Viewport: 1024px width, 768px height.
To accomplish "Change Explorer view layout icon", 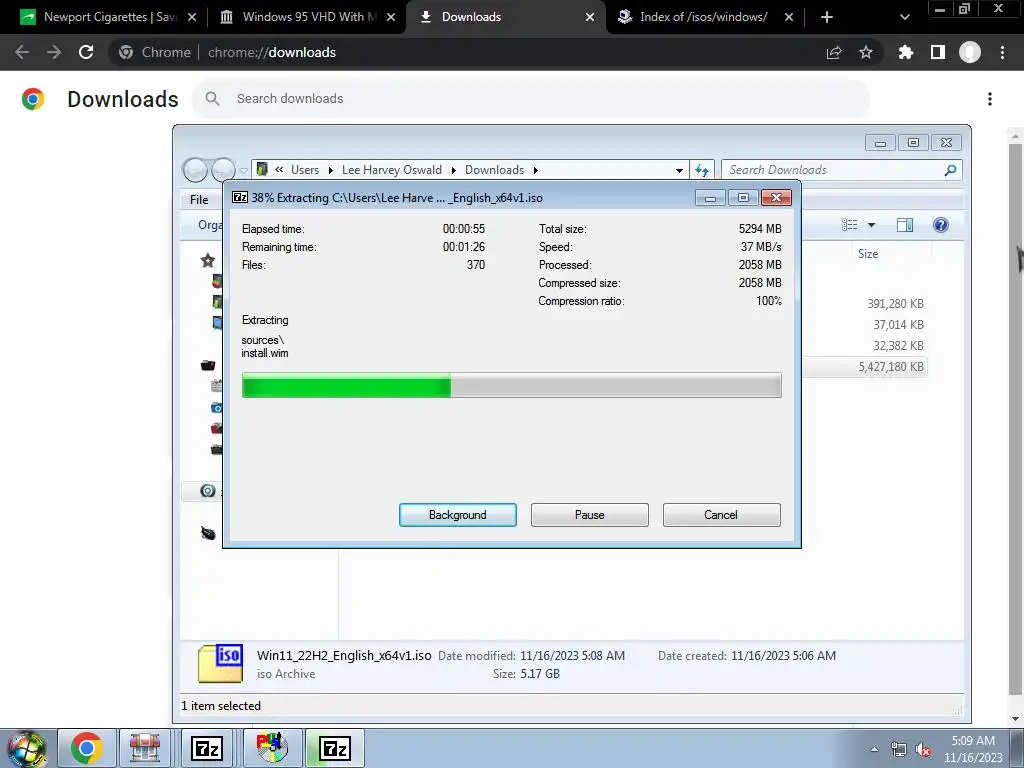I will (850, 225).
